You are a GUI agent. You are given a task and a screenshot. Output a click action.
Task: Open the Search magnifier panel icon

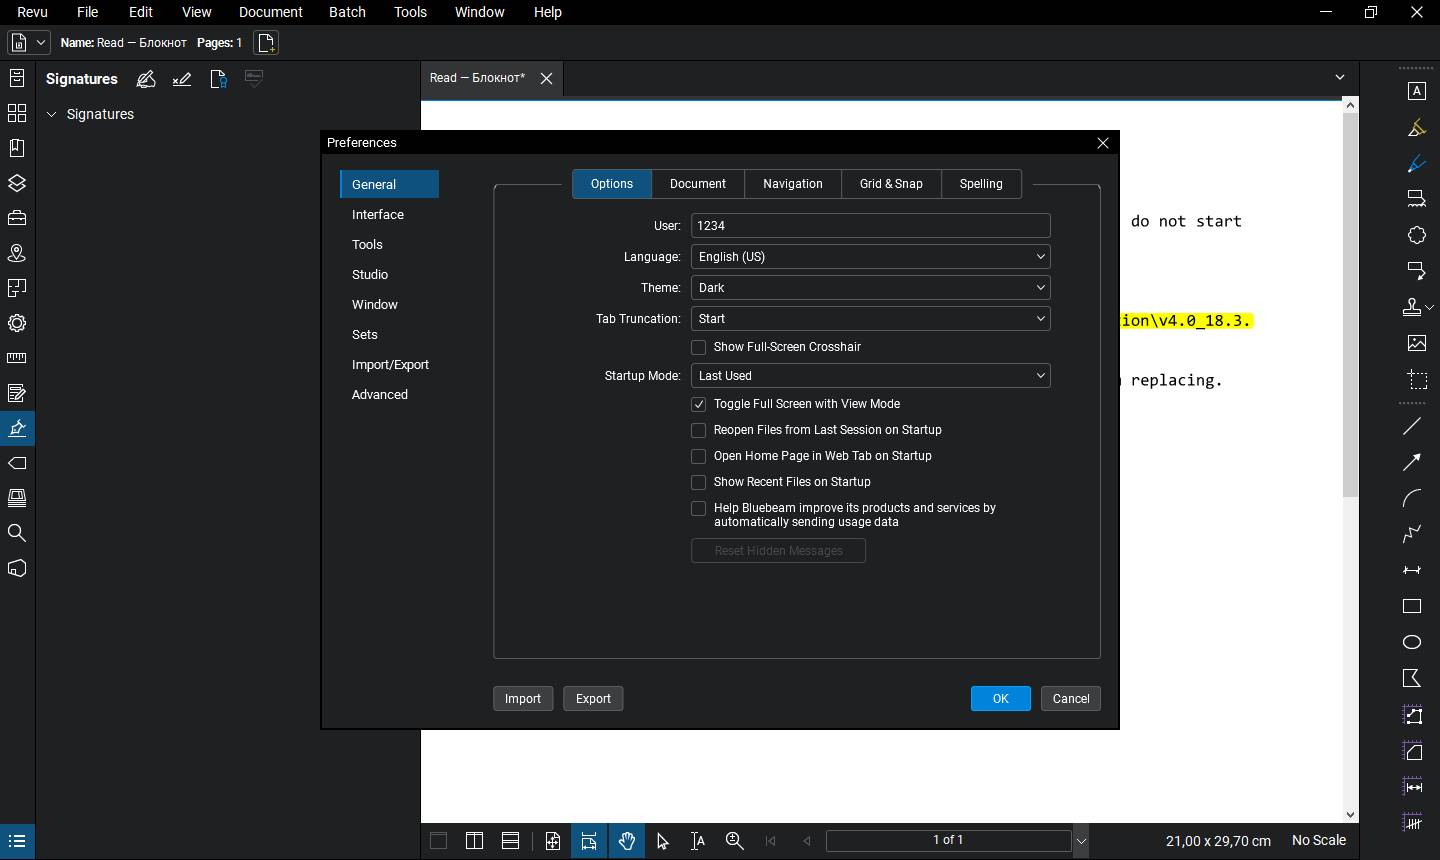17,533
